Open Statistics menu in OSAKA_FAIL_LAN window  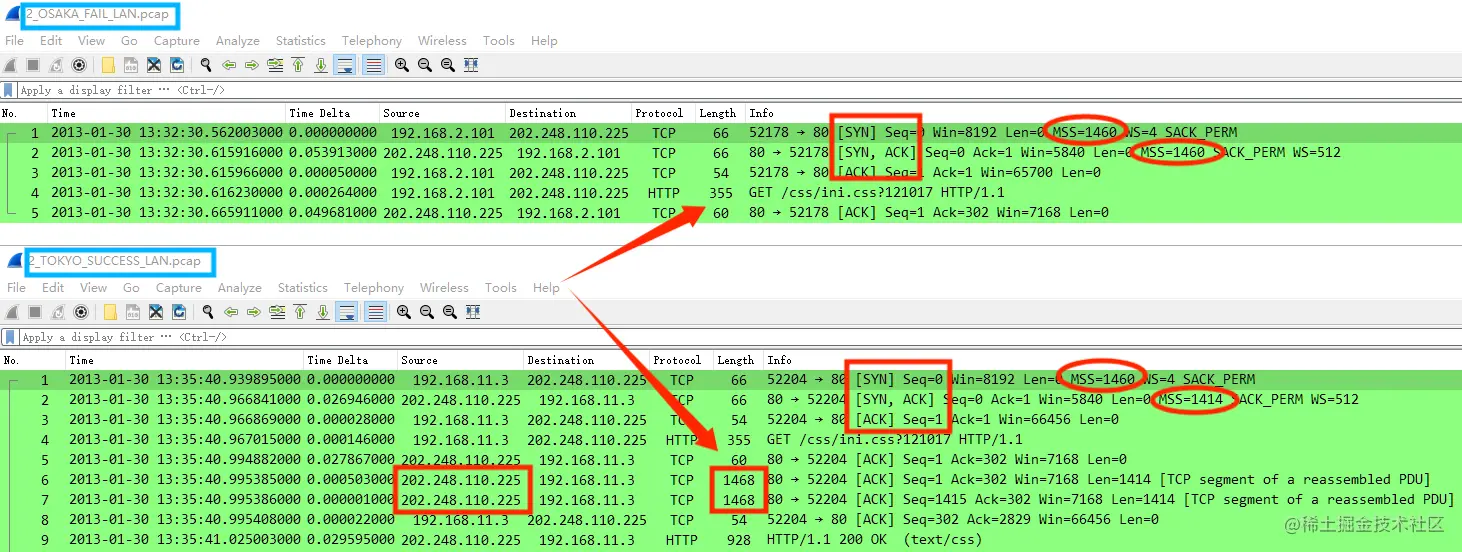[x=300, y=41]
